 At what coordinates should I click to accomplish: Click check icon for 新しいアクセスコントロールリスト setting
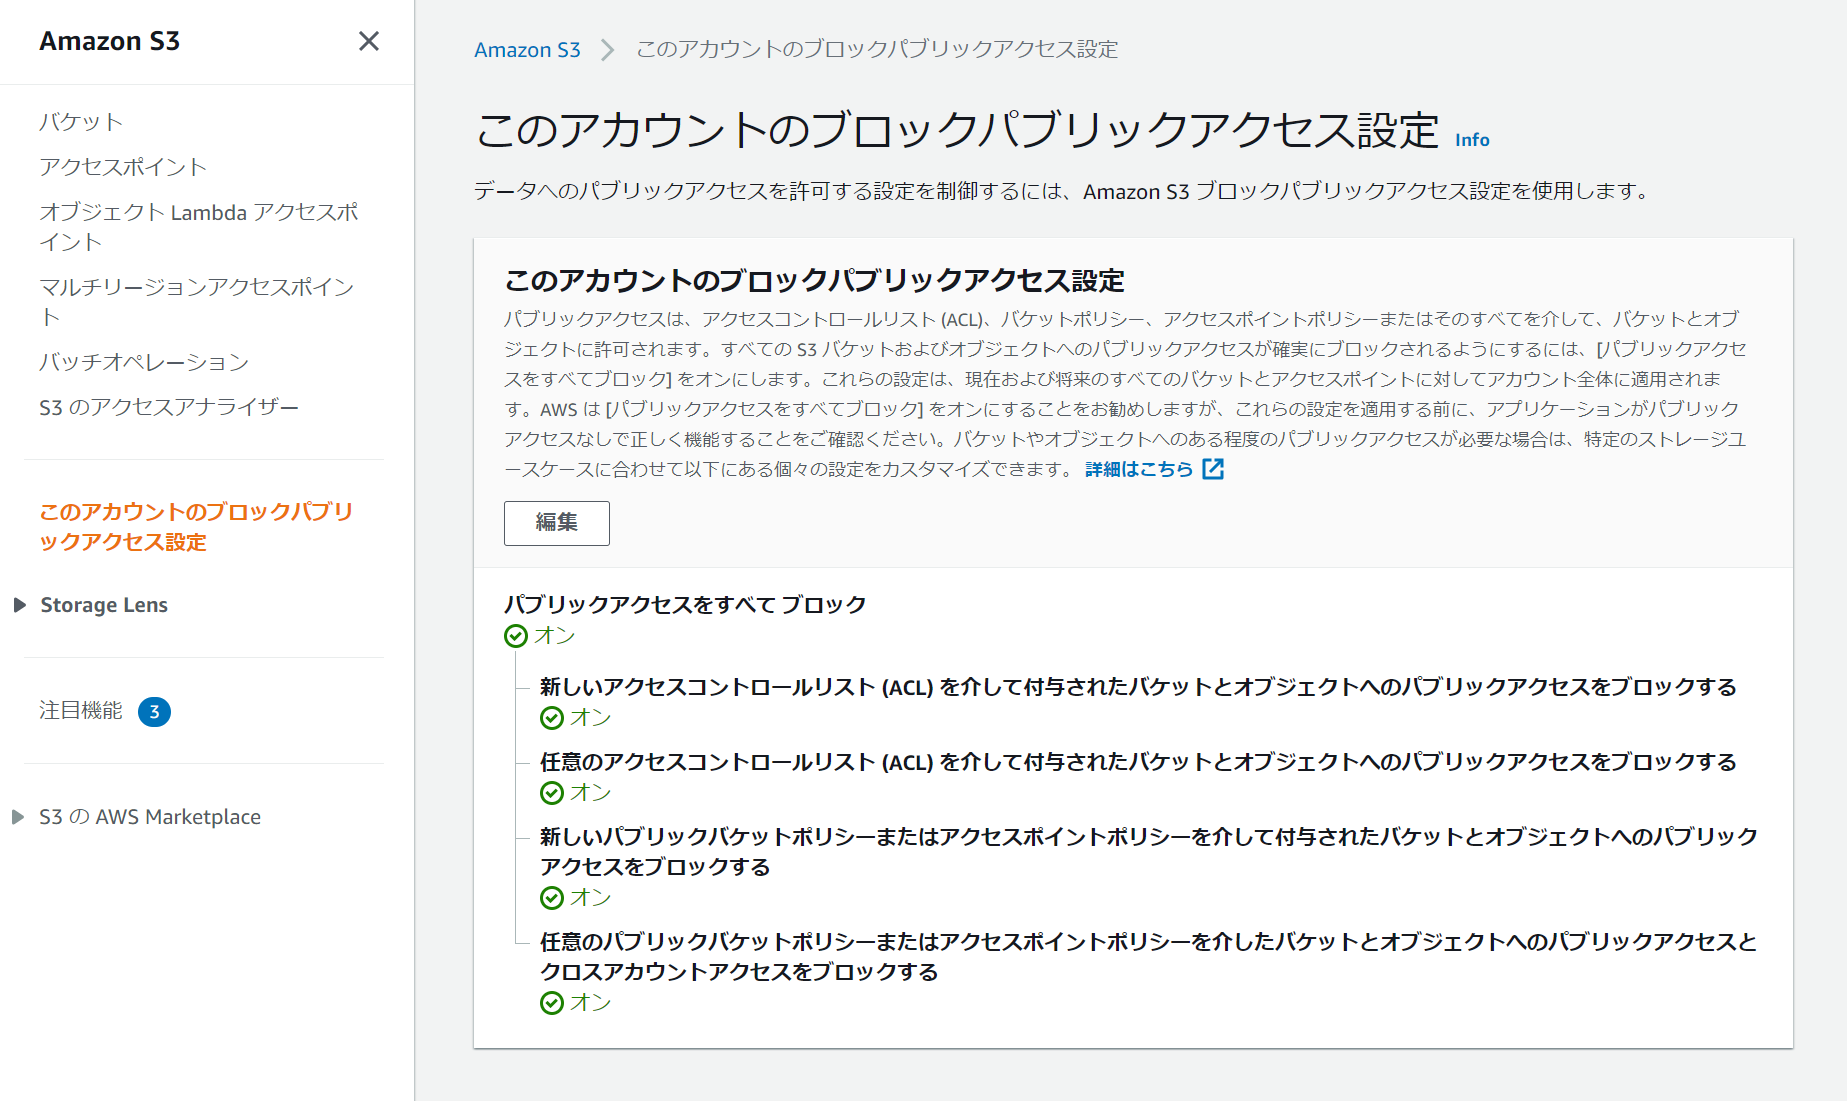(552, 718)
